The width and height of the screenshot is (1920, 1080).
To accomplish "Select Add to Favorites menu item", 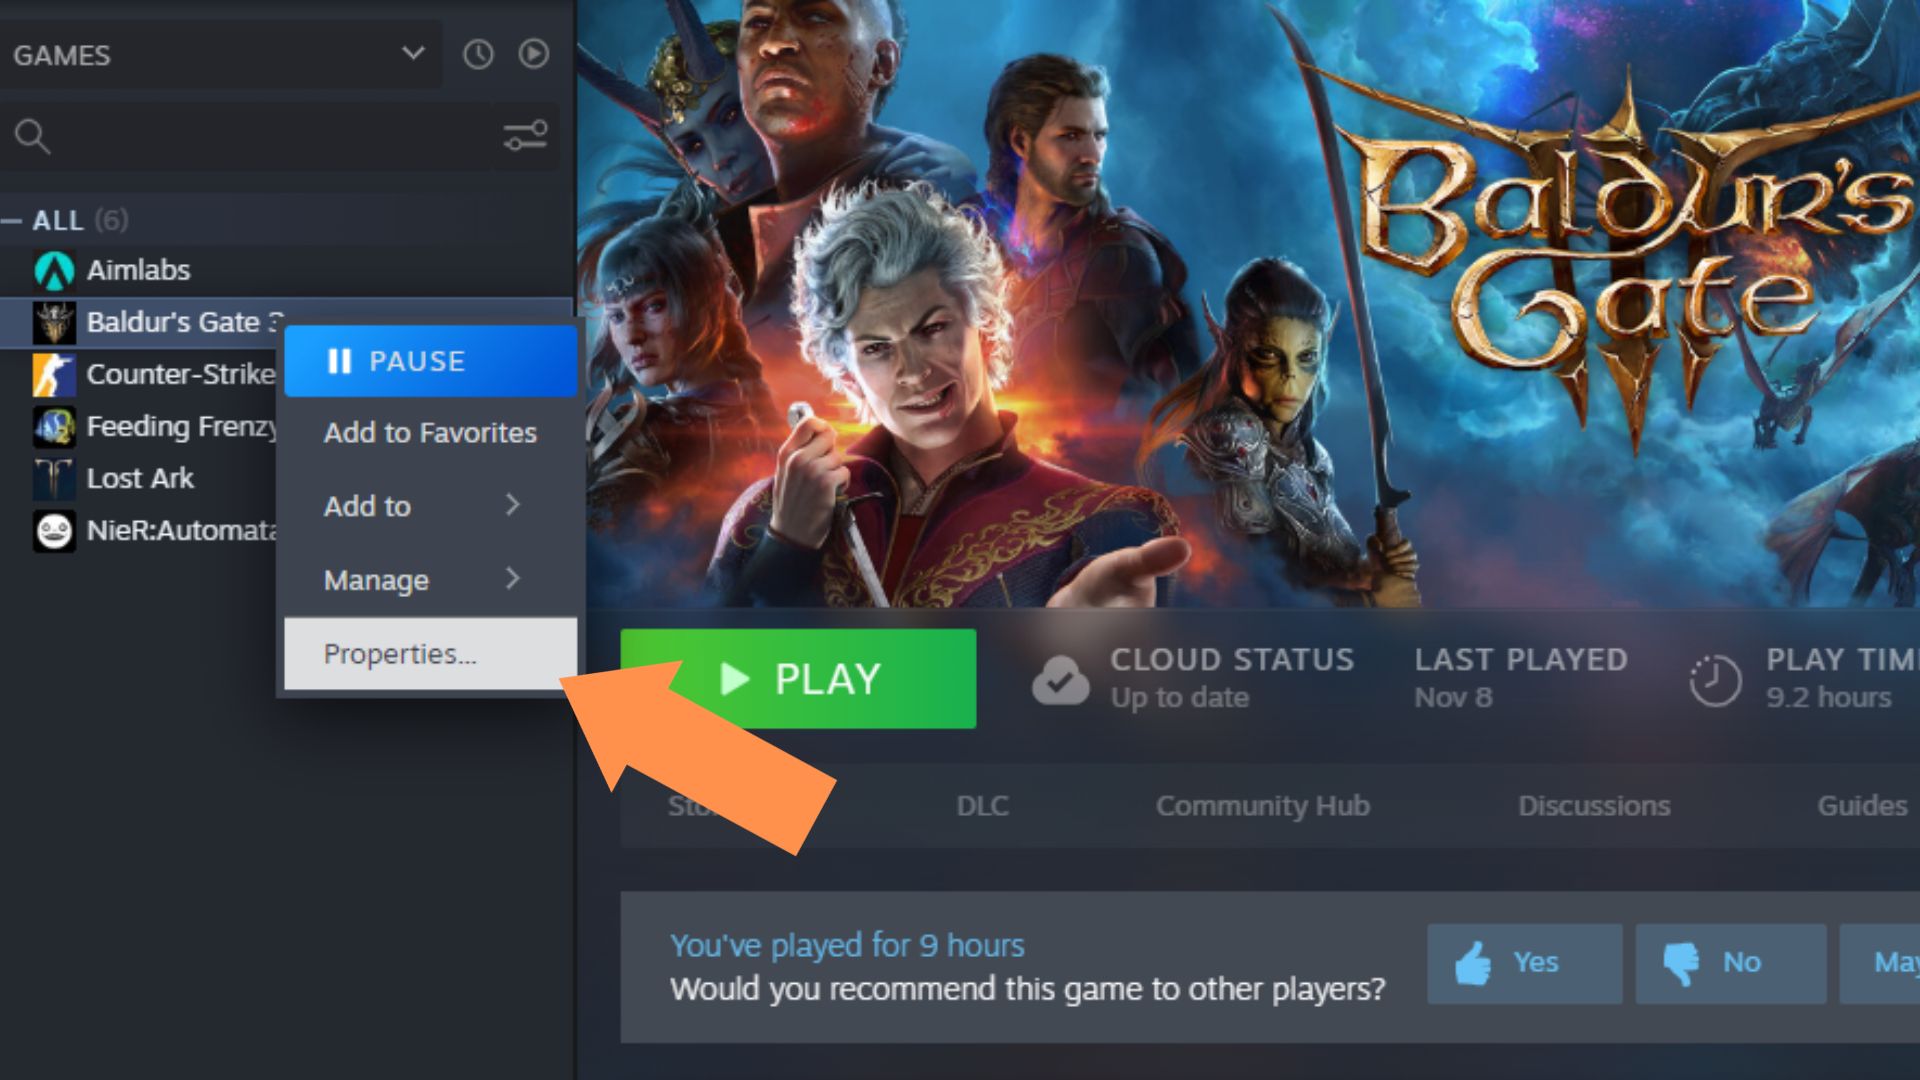I will pyautogui.click(x=429, y=431).
